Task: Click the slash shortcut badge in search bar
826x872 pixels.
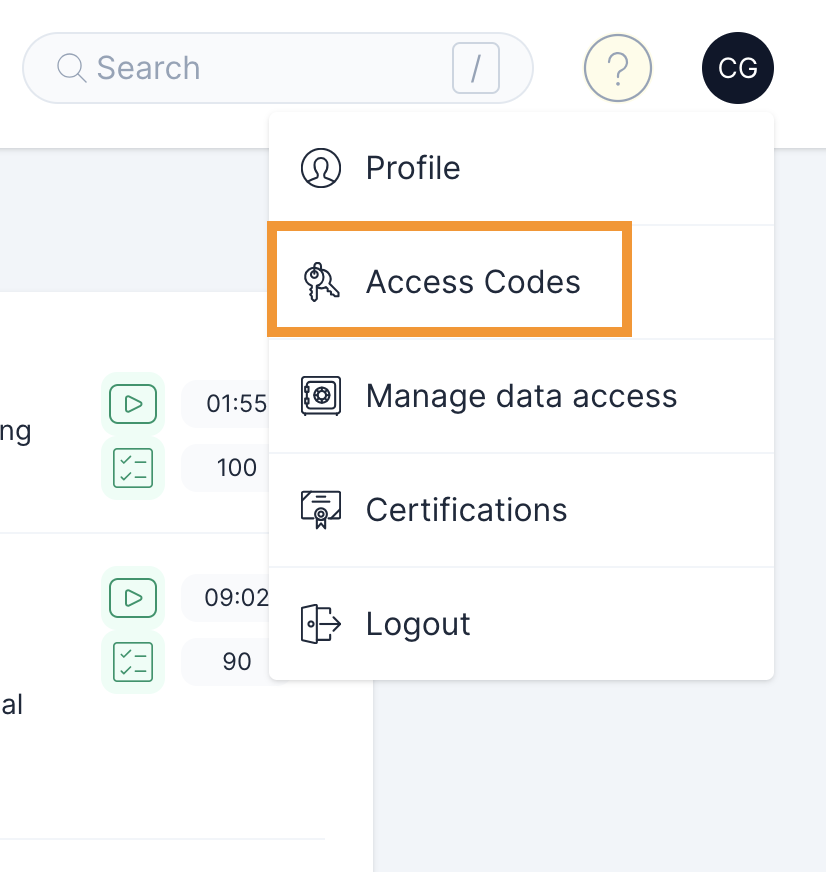Action: [474, 67]
